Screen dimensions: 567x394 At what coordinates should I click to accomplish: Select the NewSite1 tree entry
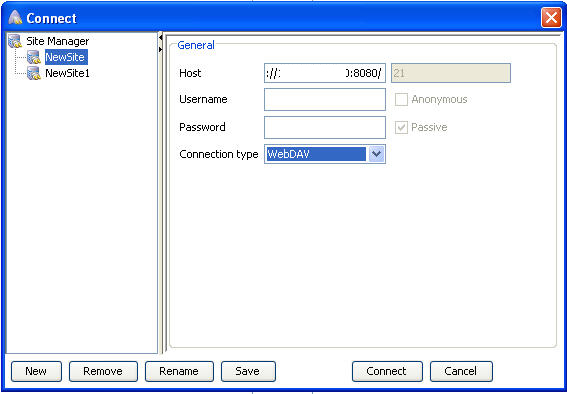point(67,73)
